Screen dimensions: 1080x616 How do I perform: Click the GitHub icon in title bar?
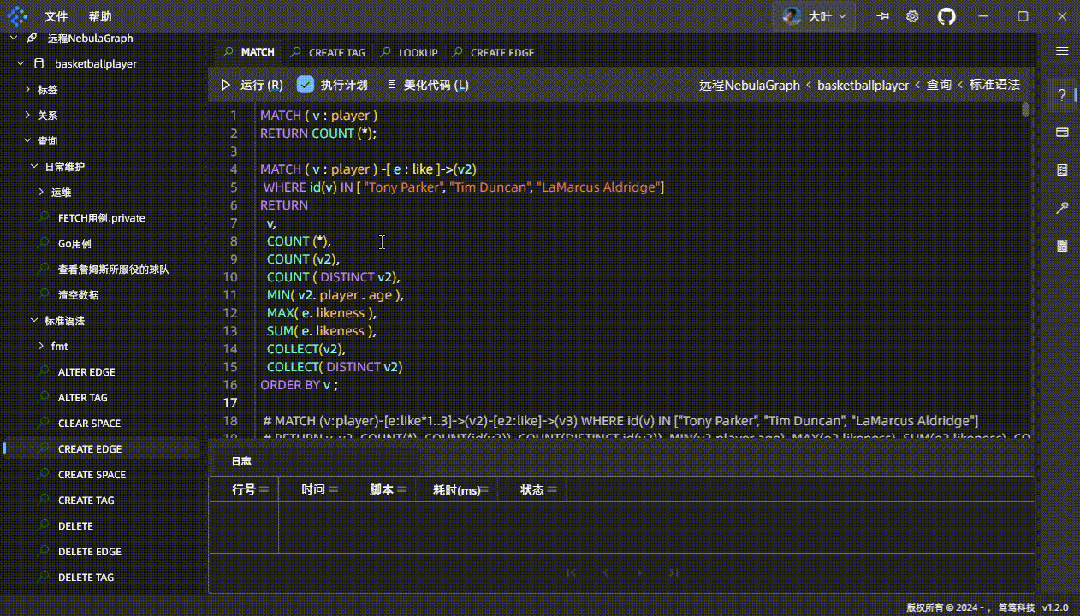tap(946, 17)
